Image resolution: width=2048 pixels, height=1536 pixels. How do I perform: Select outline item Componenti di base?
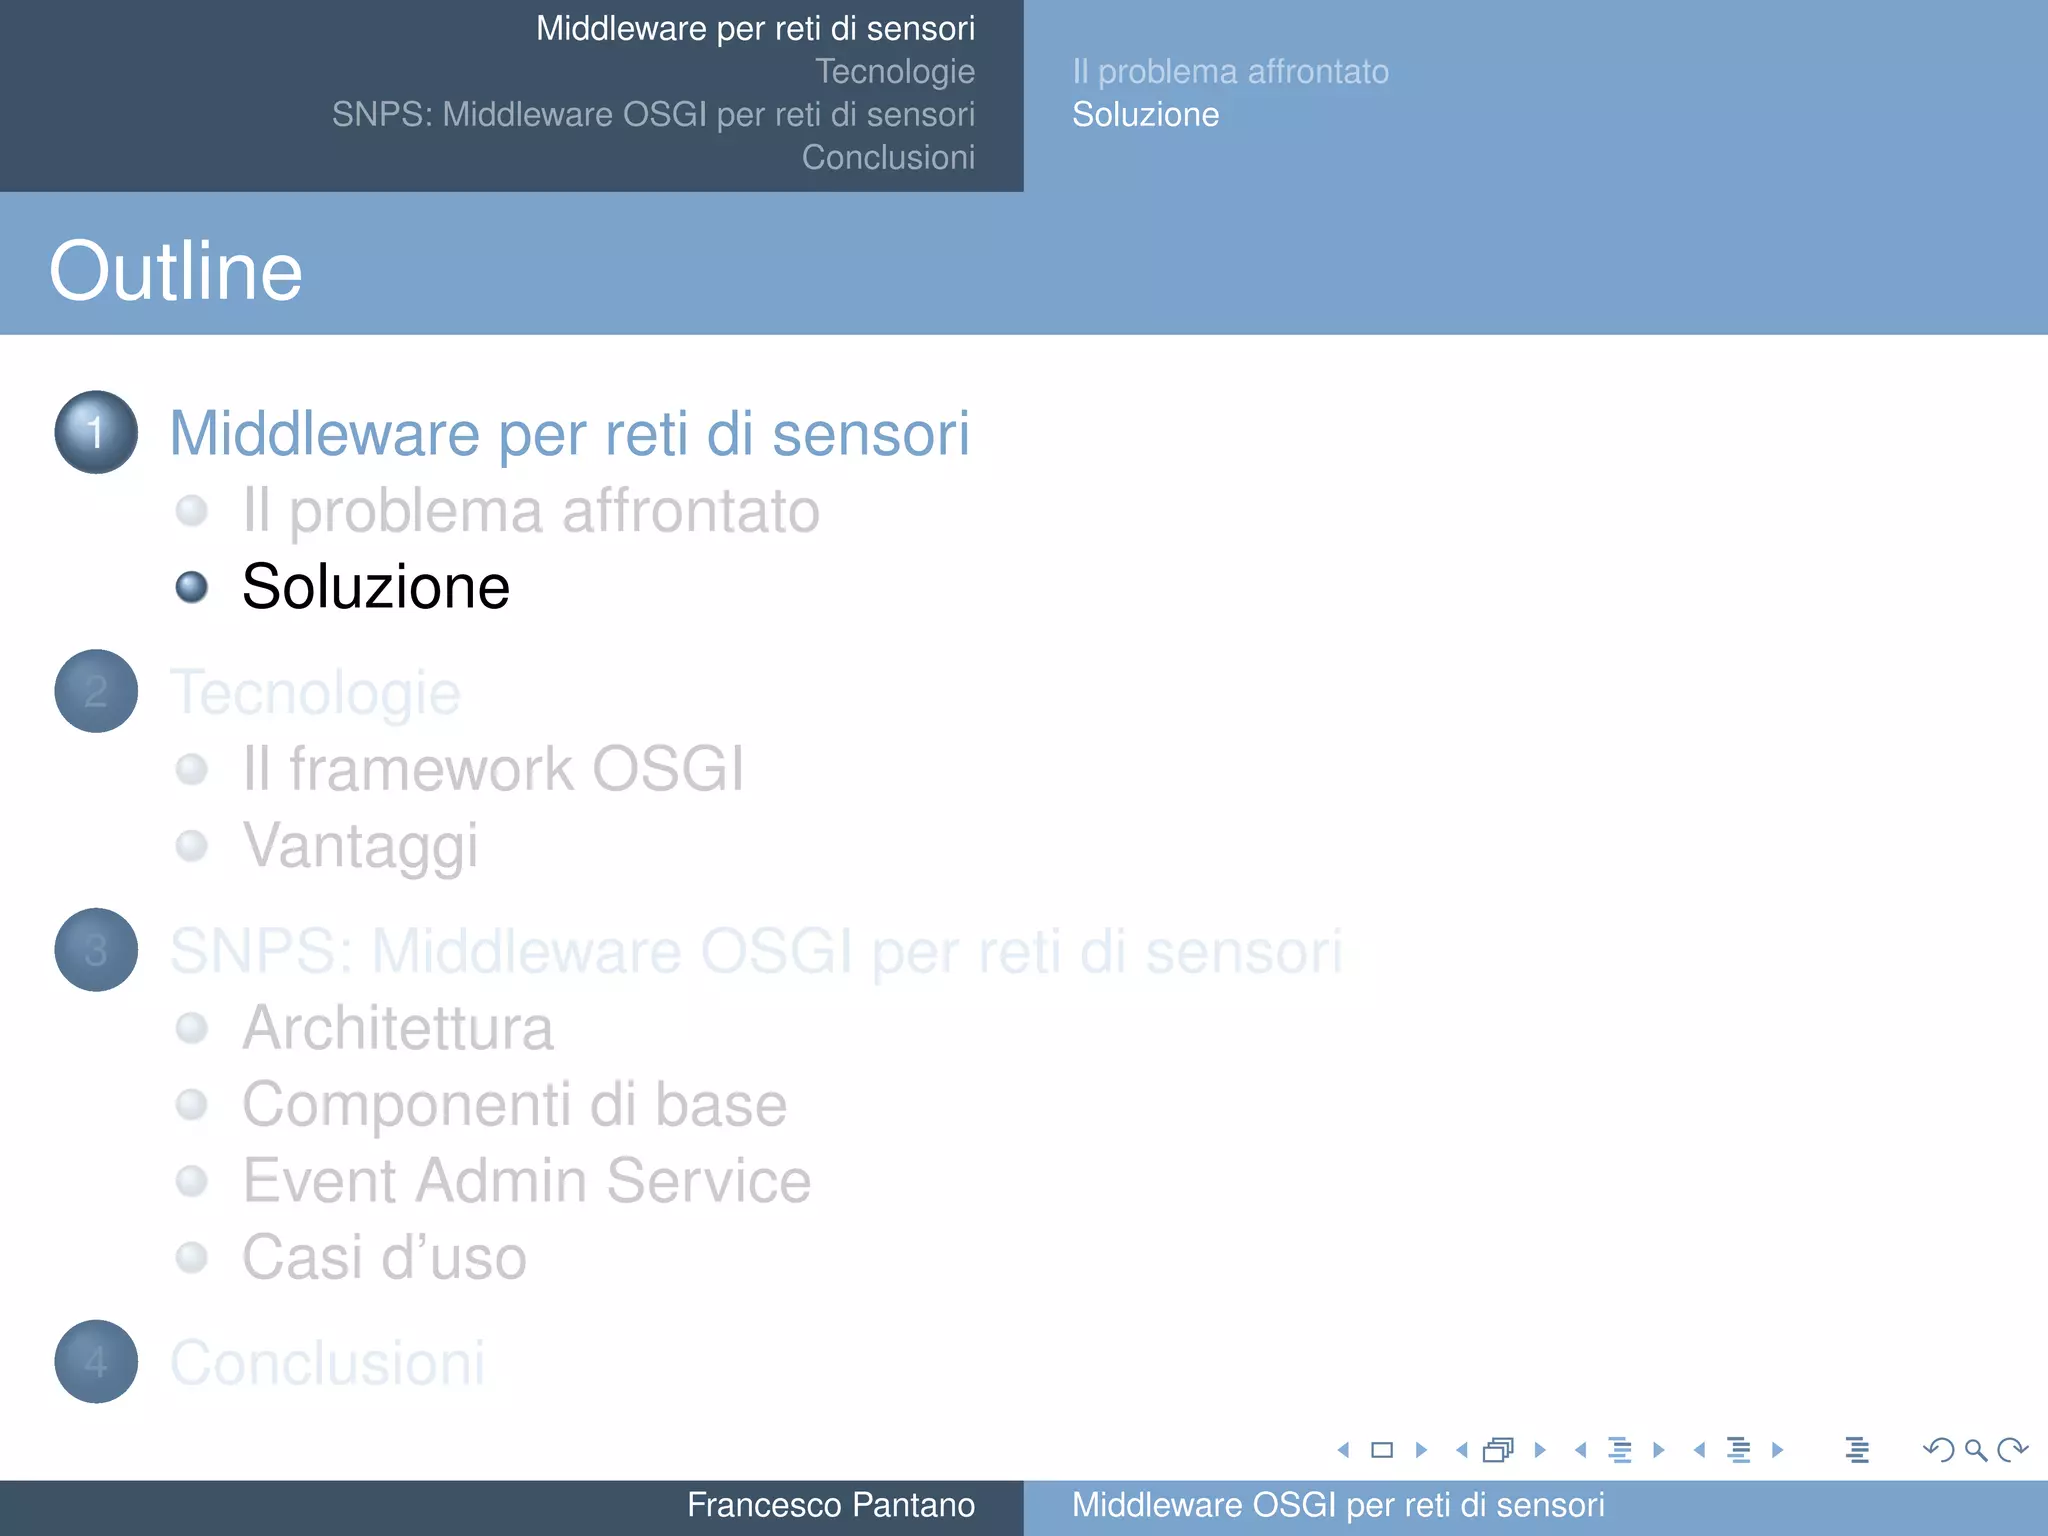coord(515,1105)
